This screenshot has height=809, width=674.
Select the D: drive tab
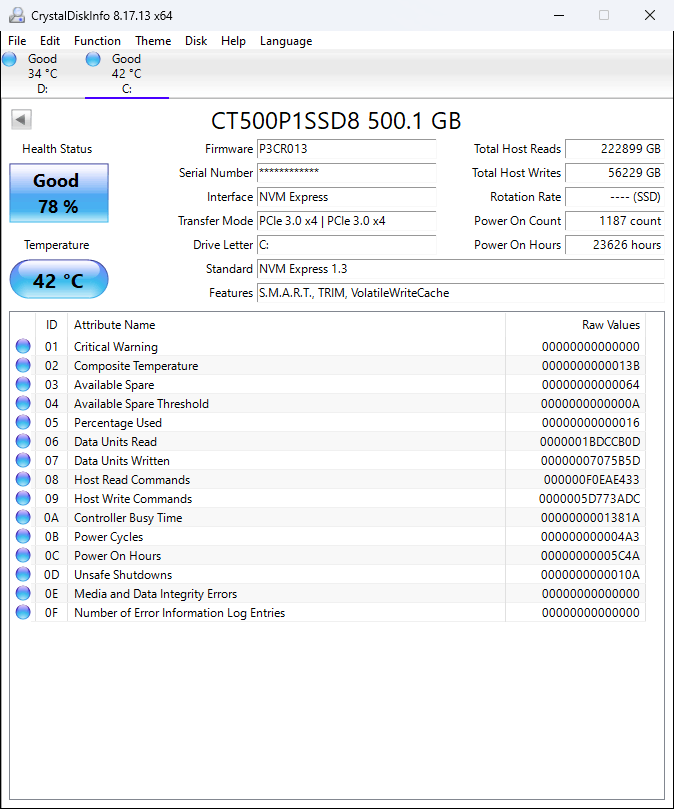pyautogui.click(x=42, y=74)
